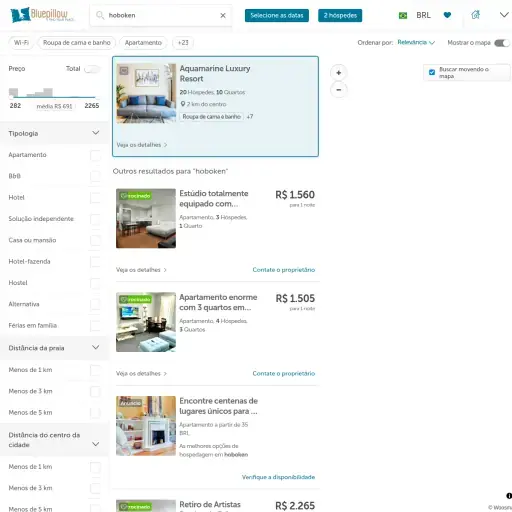Open the +23 more filters chip
This screenshot has width=512, height=512.
pyautogui.click(x=183, y=43)
